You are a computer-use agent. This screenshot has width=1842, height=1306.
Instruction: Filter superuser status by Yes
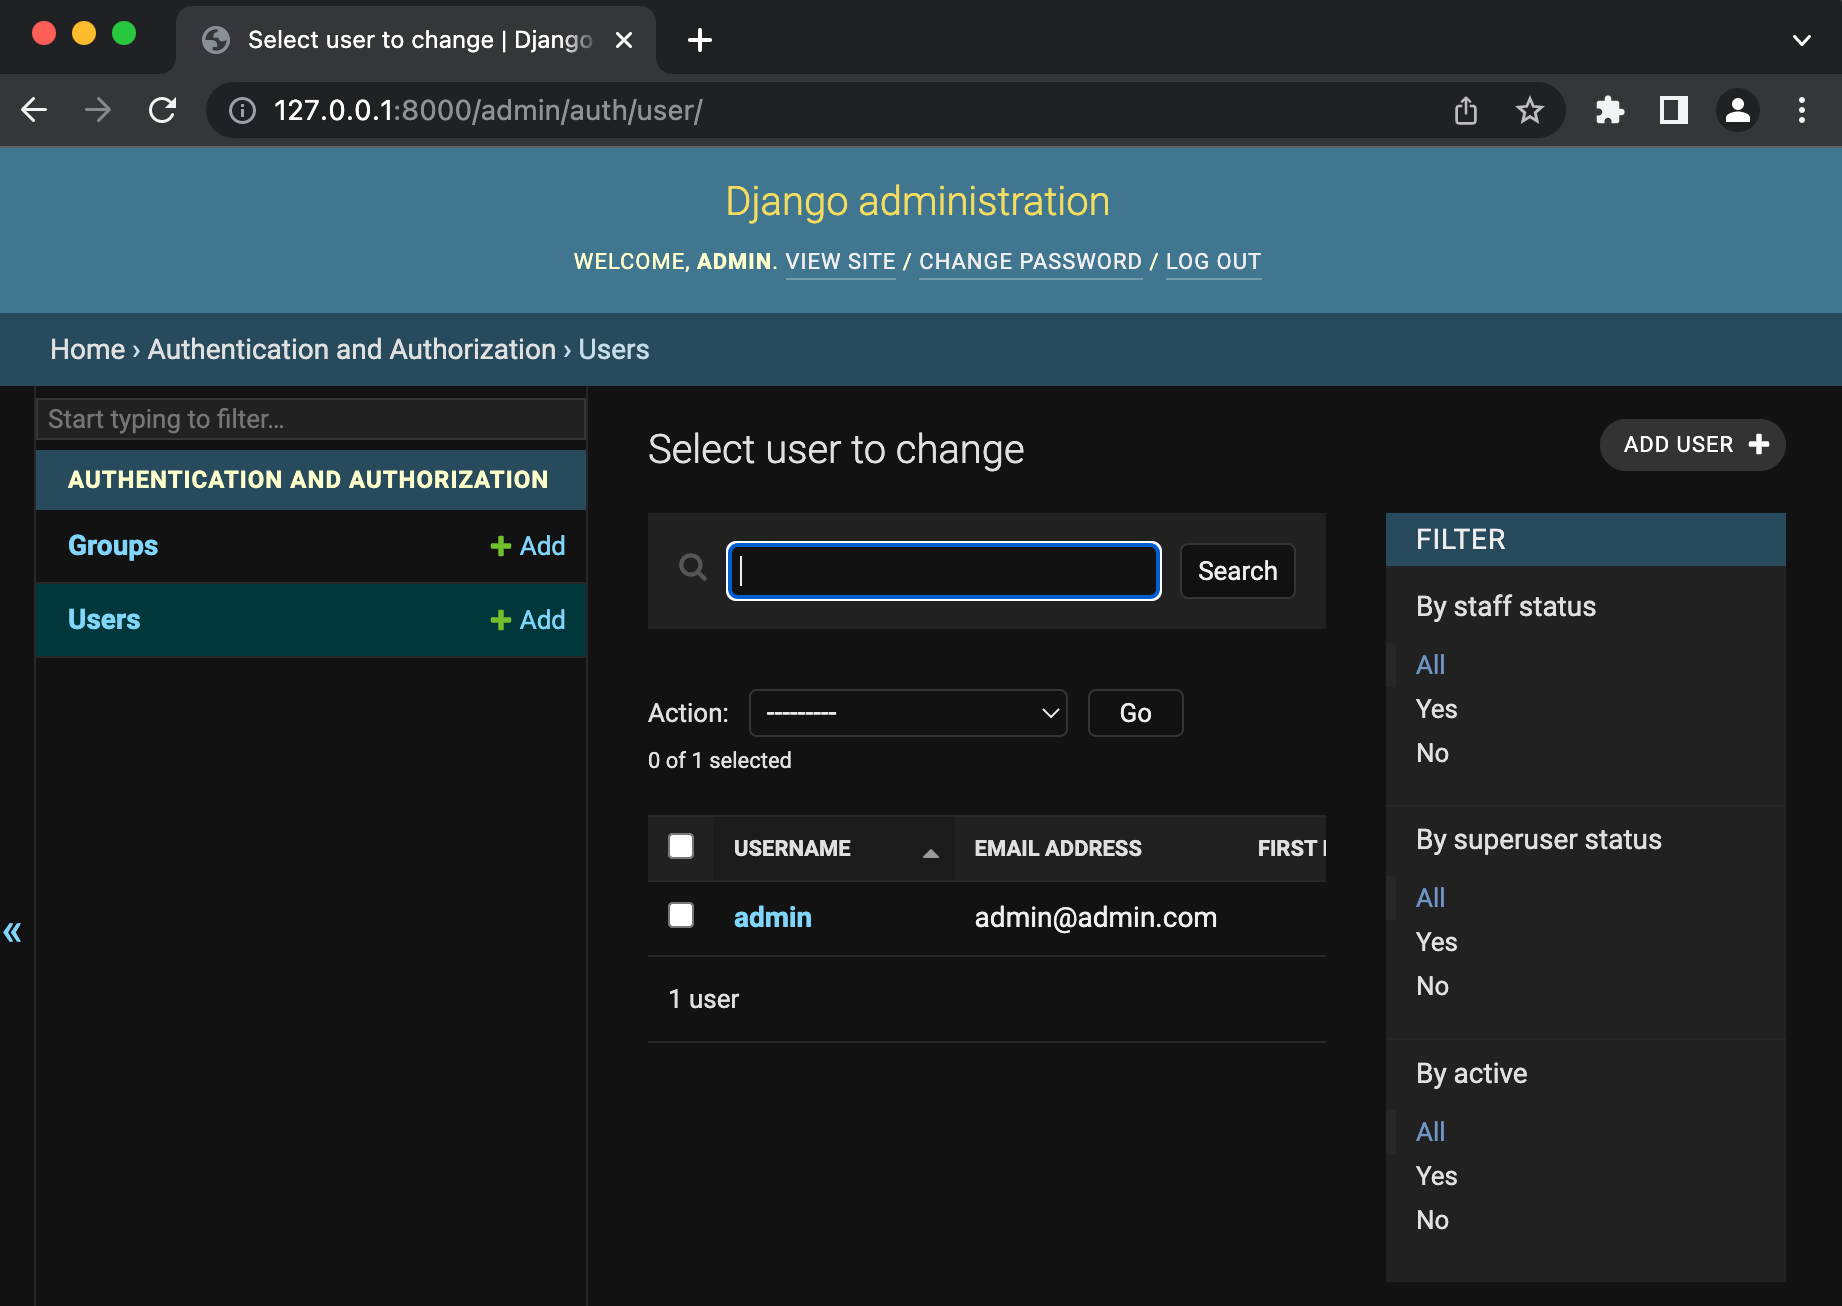(1436, 942)
